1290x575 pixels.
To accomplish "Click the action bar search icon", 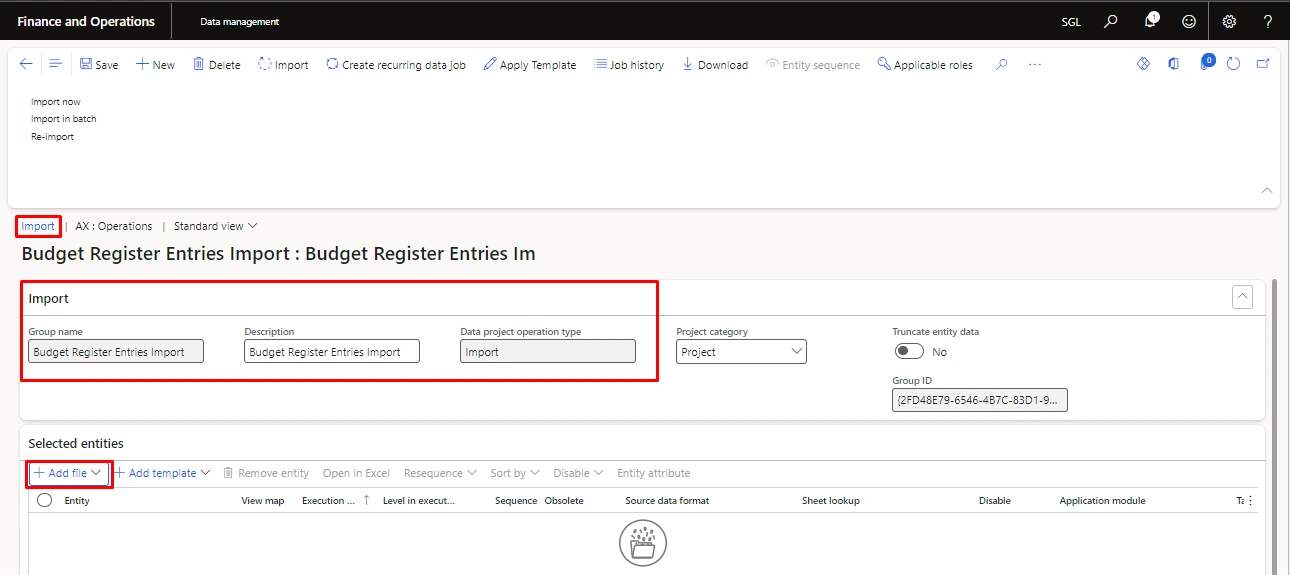I will click(1001, 64).
